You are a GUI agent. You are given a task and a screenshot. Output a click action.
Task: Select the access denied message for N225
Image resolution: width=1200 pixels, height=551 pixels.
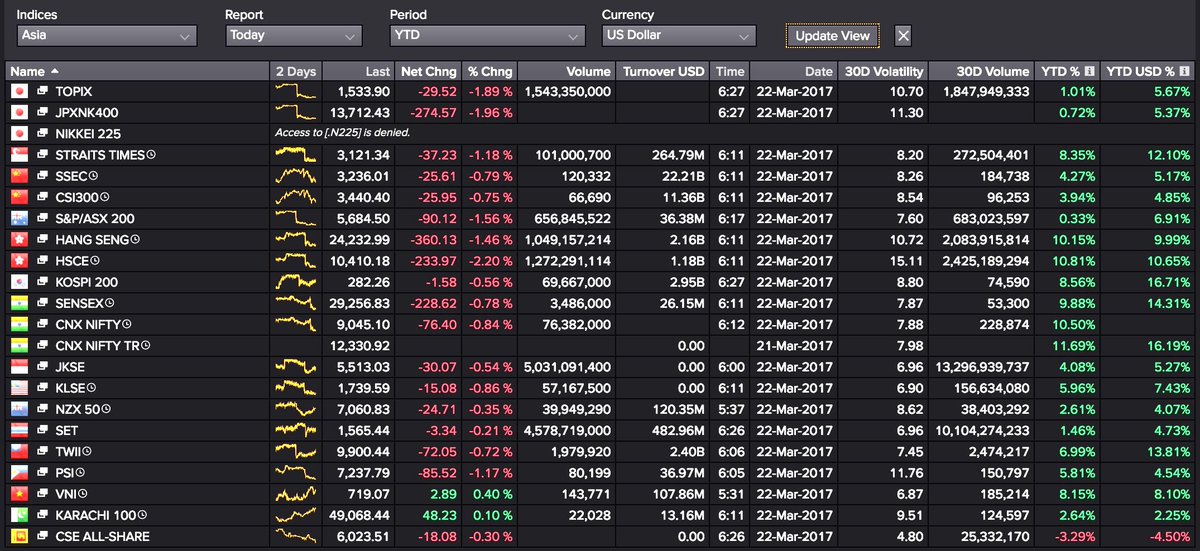(343, 133)
